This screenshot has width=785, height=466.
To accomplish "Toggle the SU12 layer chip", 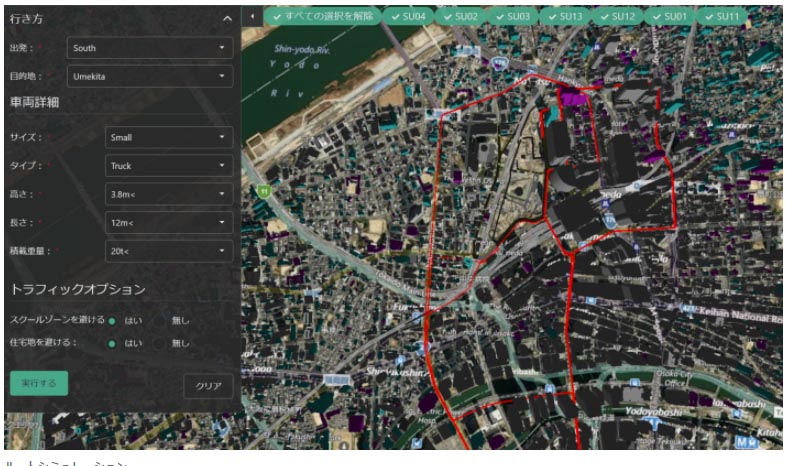I will pos(618,17).
